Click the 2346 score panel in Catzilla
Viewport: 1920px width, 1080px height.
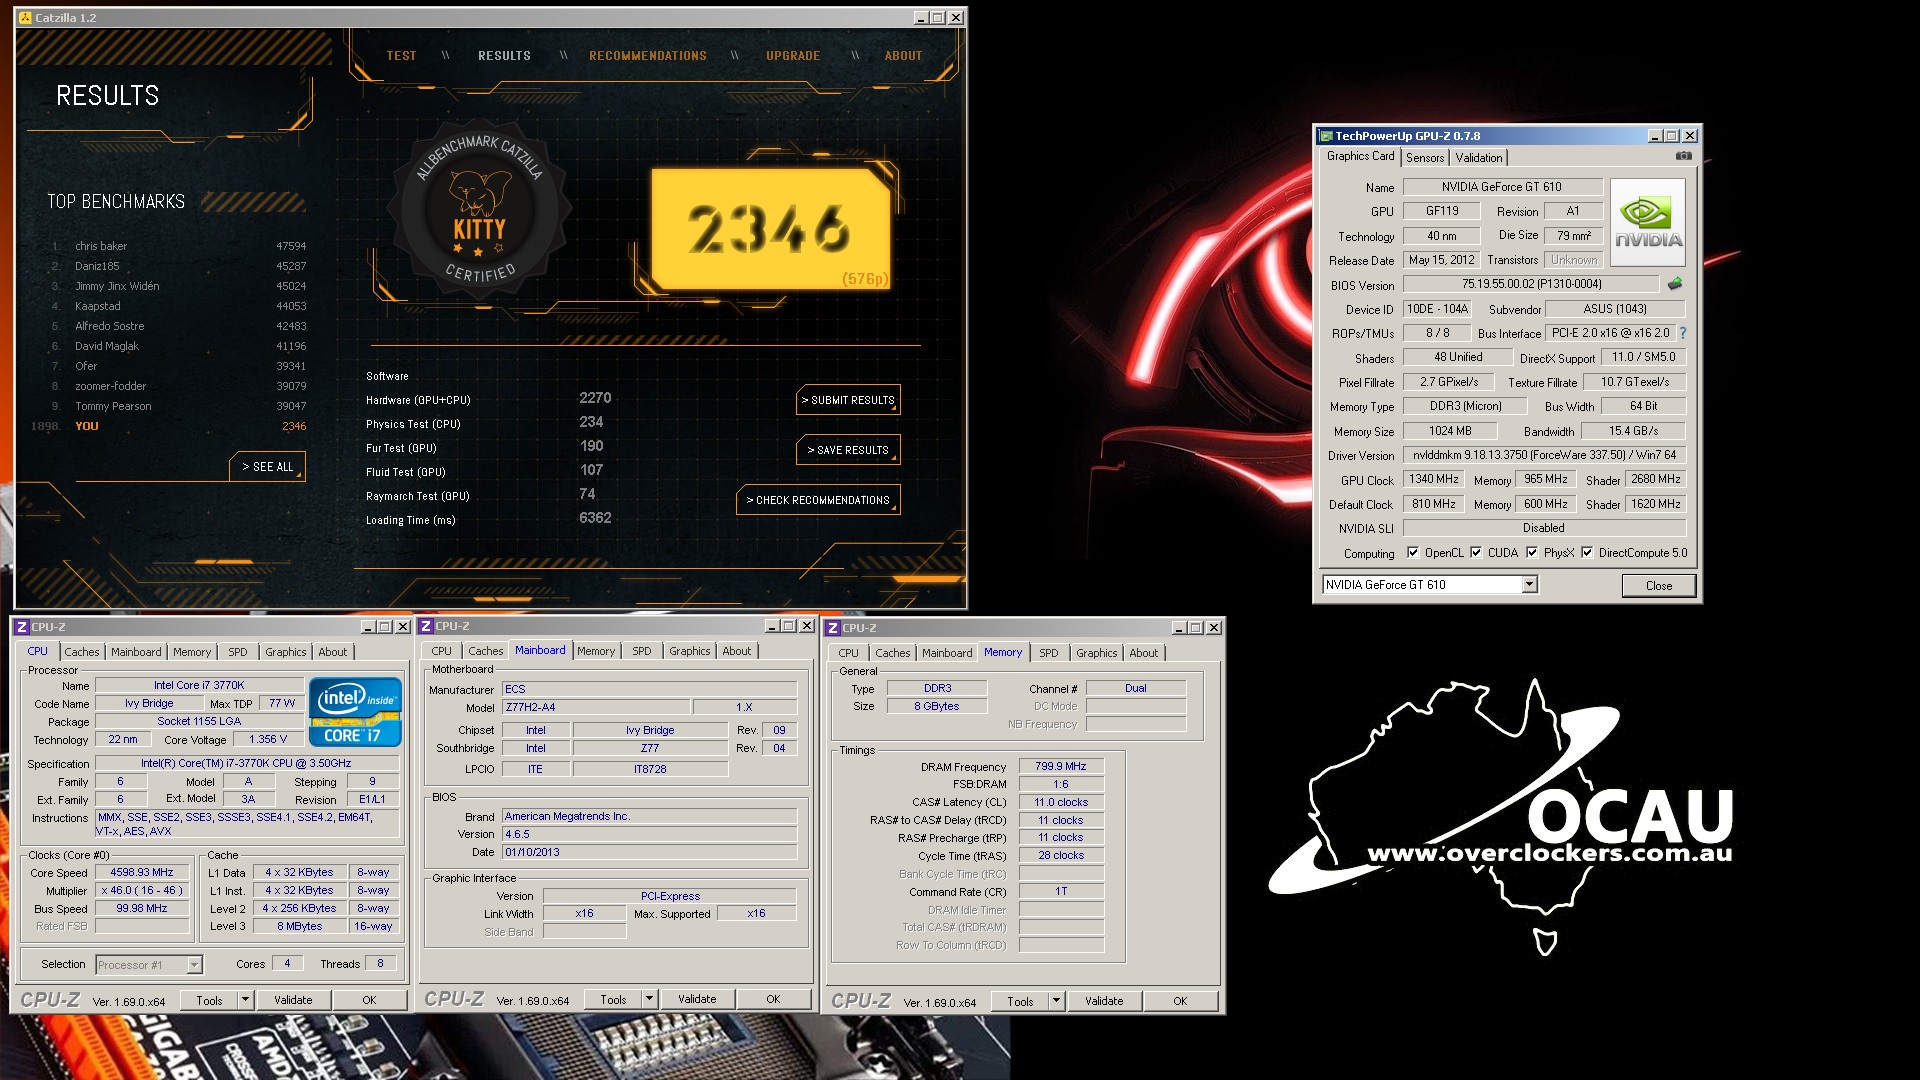(770, 229)
